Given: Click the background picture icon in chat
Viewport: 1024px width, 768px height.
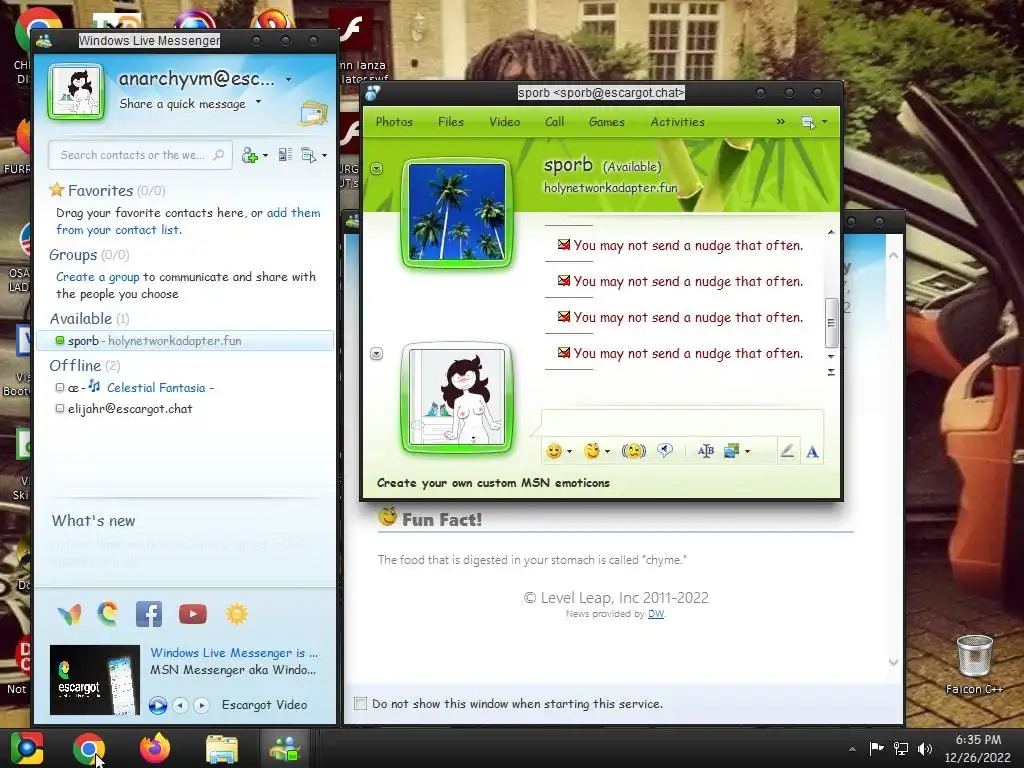Looking at the screenshot, I should point(731,451).
